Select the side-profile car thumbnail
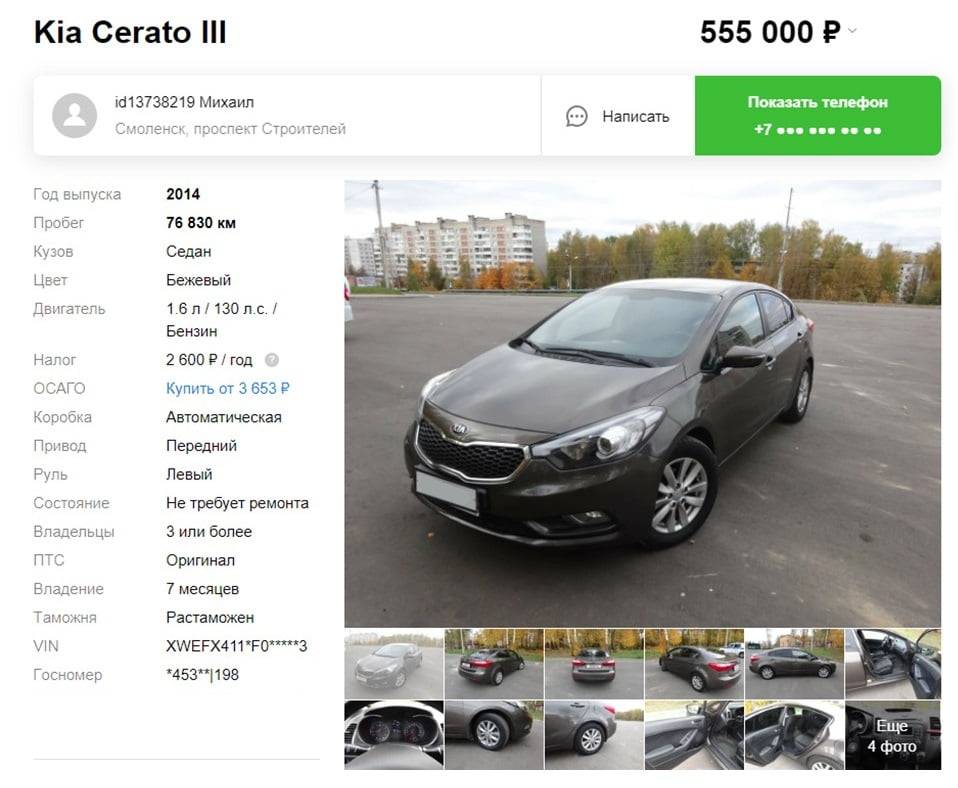 794,664
